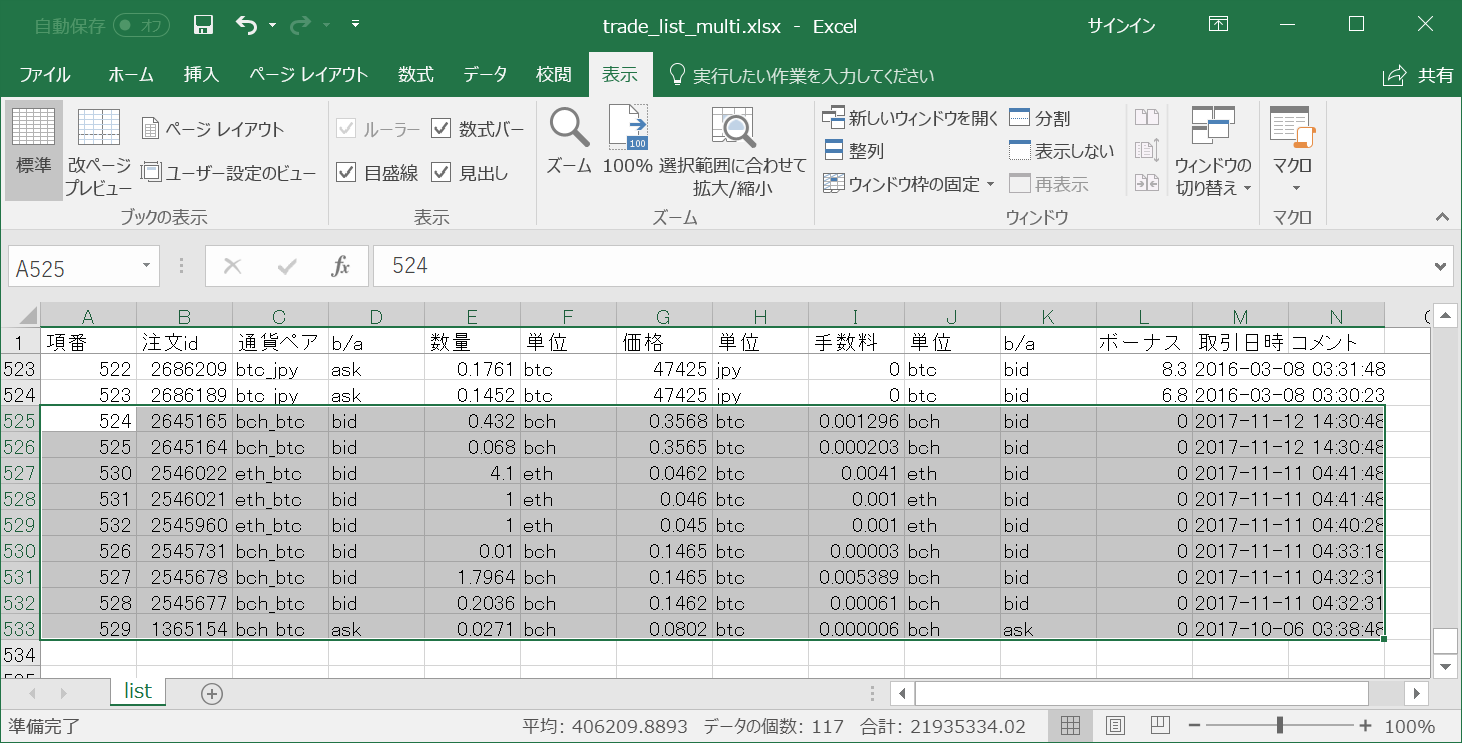Open Page Break Preview (改ページプレビュー)
Screen dimensions: 1462x743
click(98, 148)
